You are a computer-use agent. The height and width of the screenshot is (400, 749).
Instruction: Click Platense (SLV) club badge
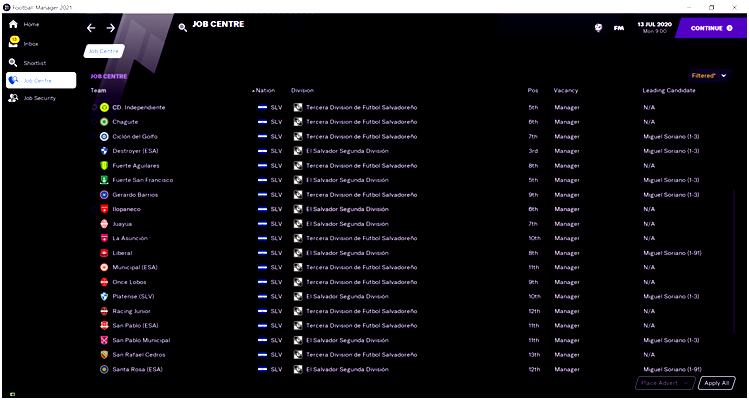tap(104, 296)
